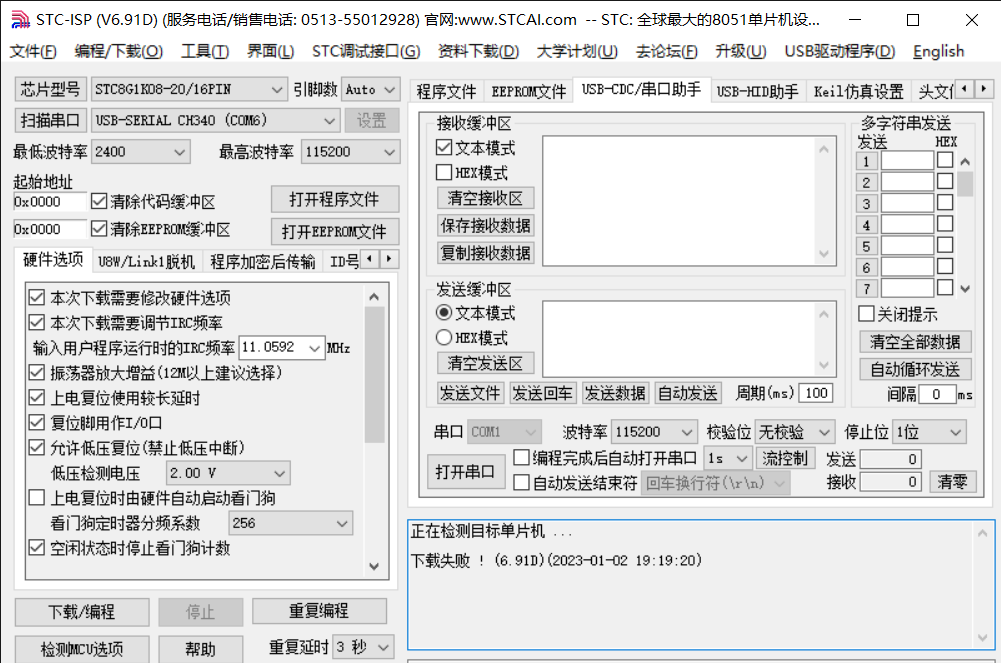The height and width of the screenshot is (663, 1001).
Task: Open U8W/Link1脱机 tab
Action: (146, 262)
